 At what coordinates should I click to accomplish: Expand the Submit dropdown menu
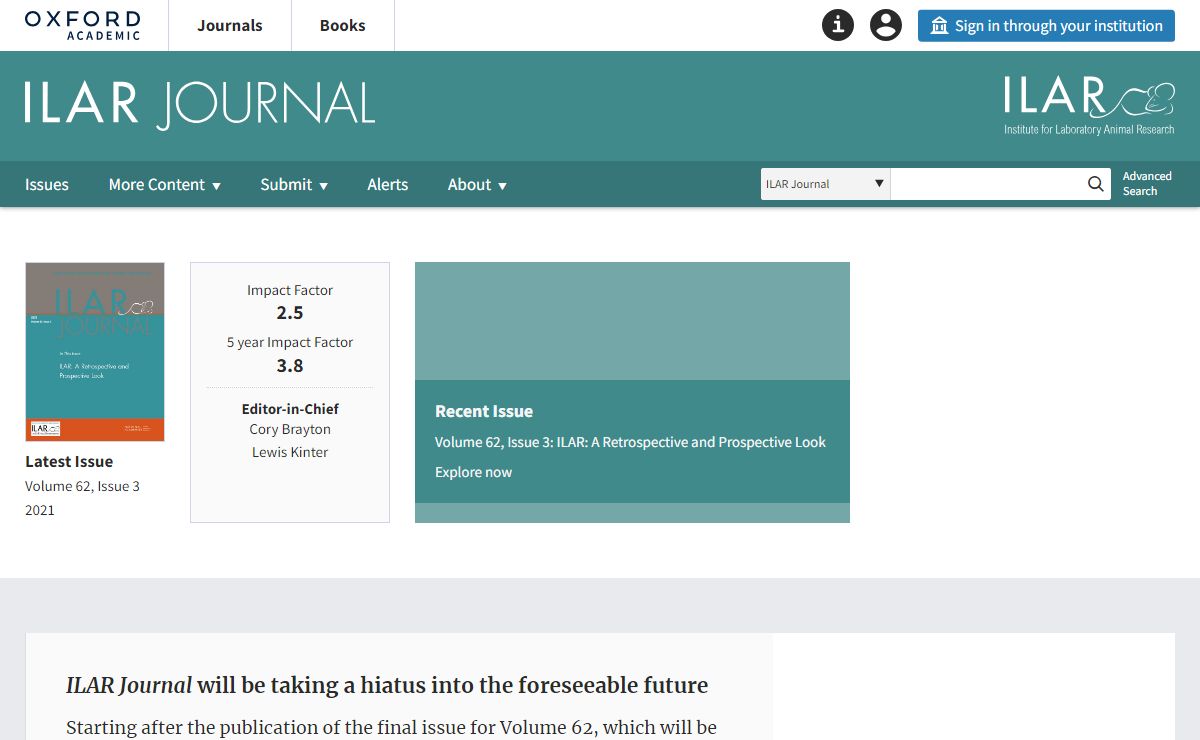tap(294, 184)
